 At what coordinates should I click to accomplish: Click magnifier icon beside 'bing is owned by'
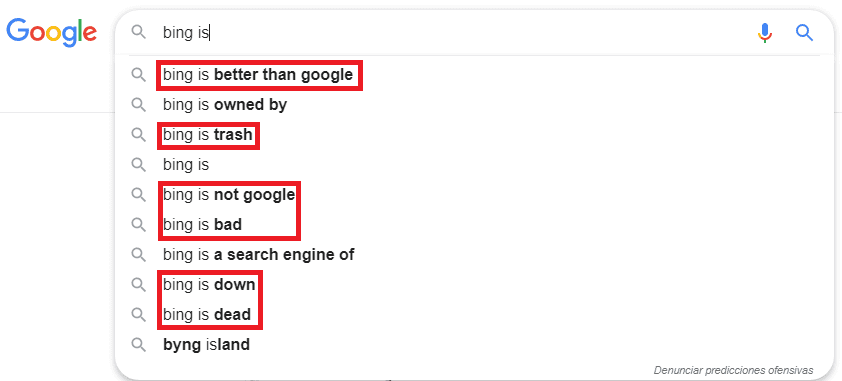pyautogui.click(x=139, y=105)
